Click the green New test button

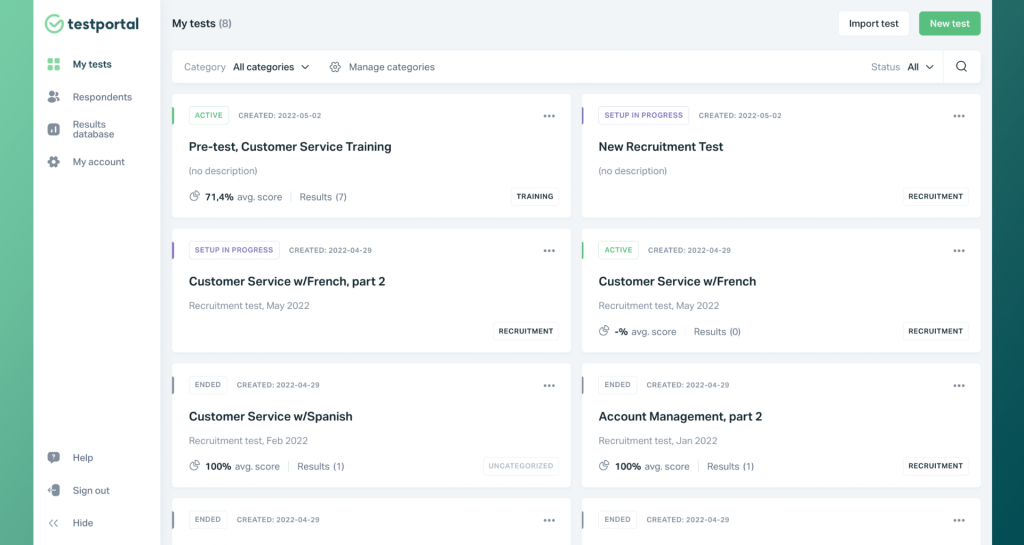click(949, 24)
